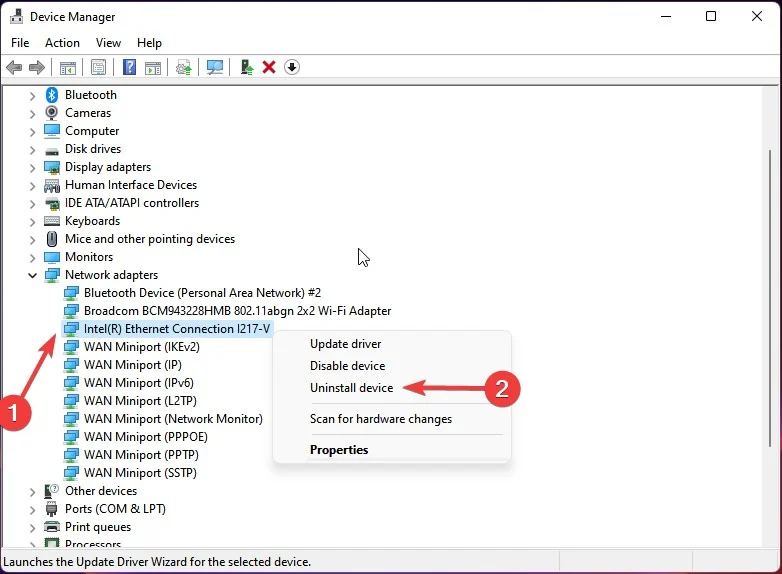Select Intel(R) Ethernet Connection I217-V
The image size is (782, 574).
(x=177, y=329)
